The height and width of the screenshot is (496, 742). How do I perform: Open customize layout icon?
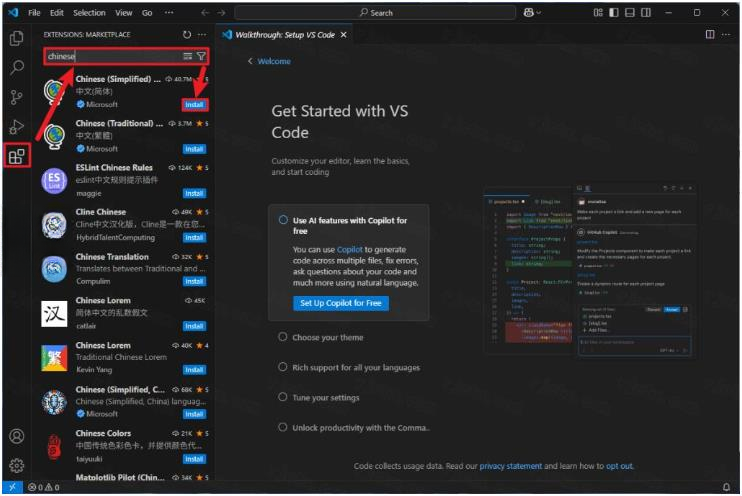[x=598, y=13]
